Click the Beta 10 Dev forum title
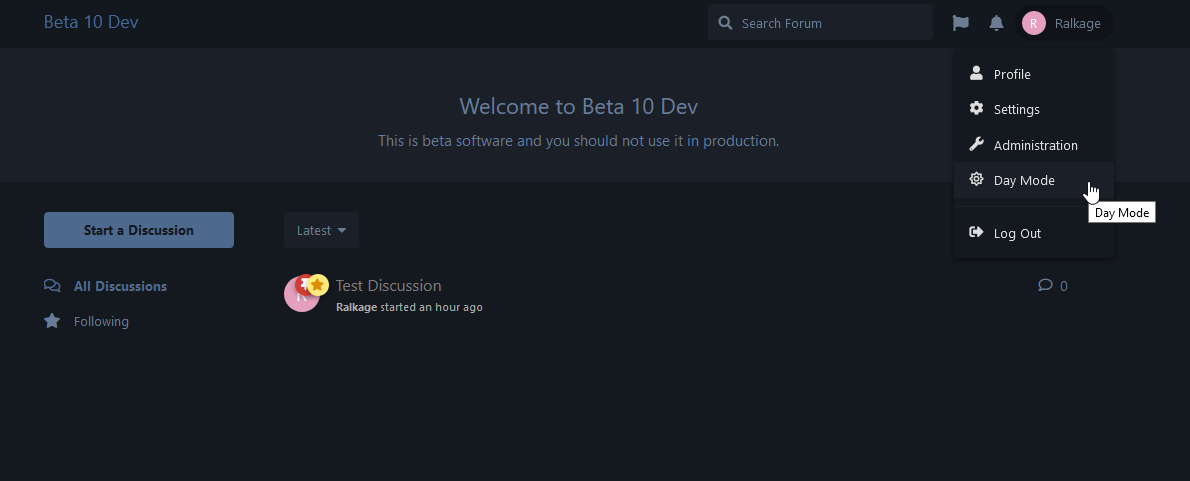Image resolution: width=1190 pixels, height=481 pixels. pos(91,22)
